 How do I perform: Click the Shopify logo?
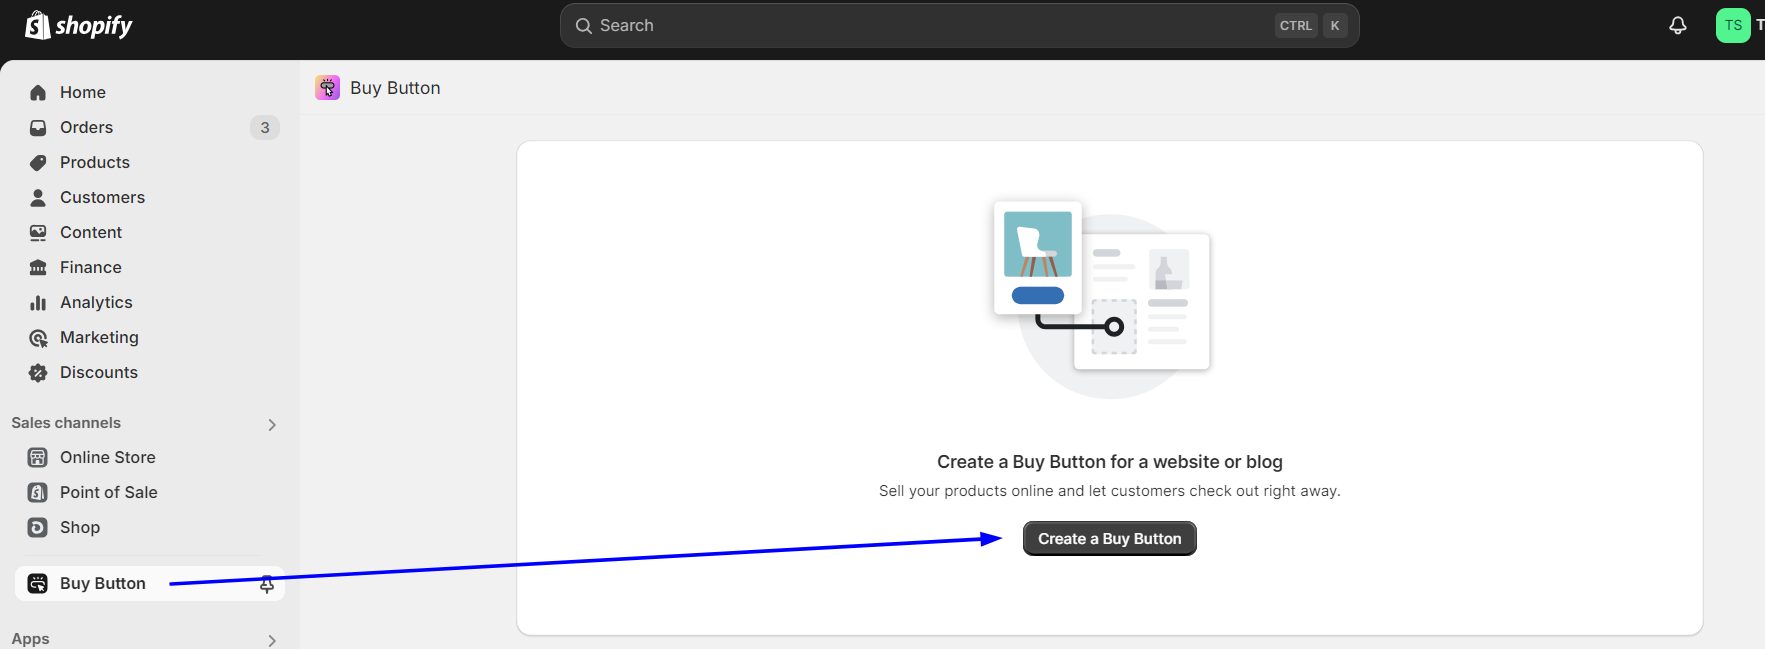coord(78,25)
